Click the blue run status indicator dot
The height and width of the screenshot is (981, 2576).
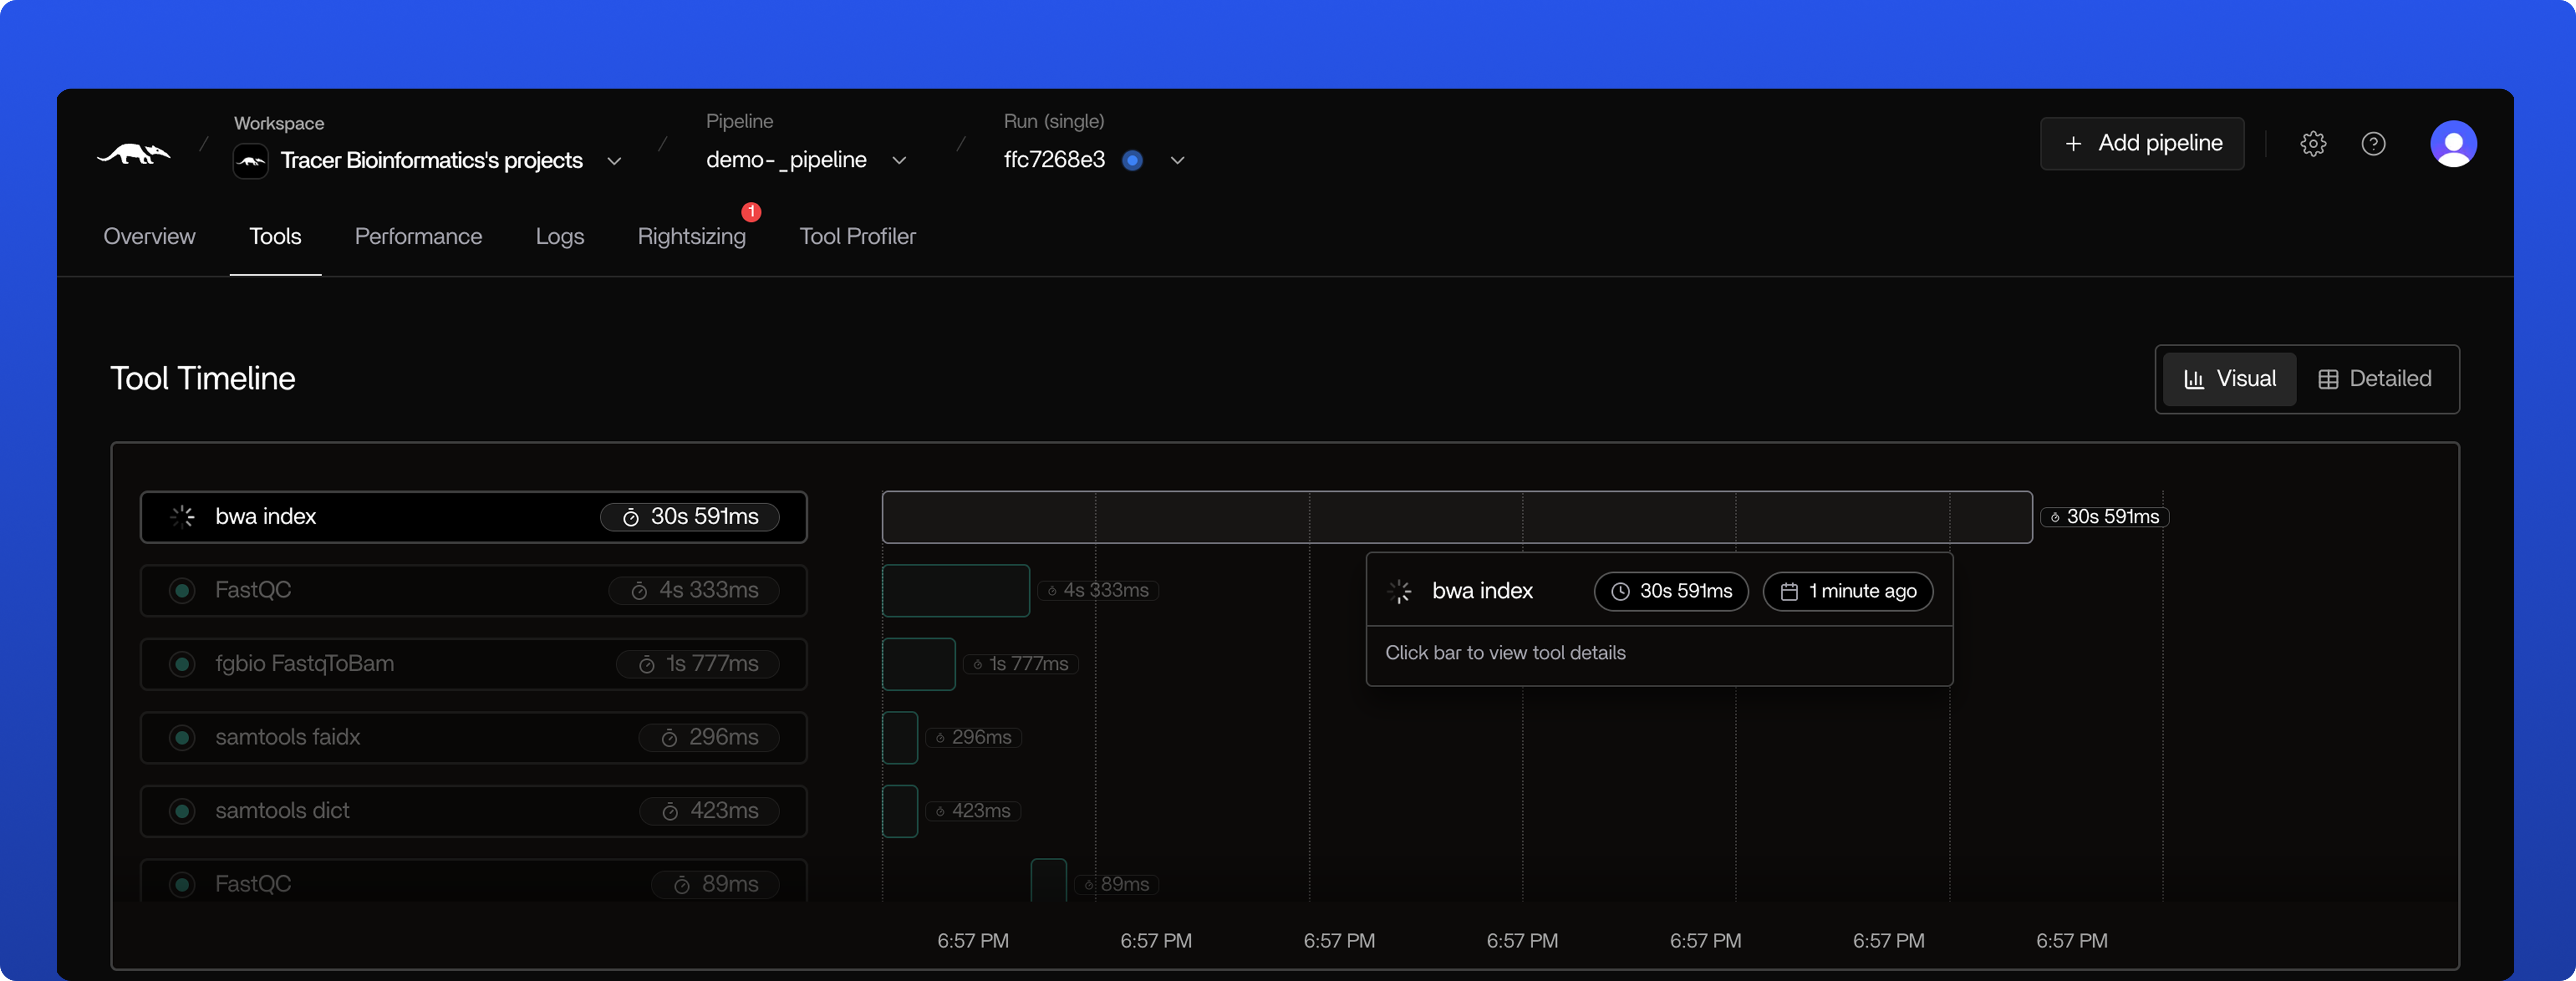(x=1132, y=160)
